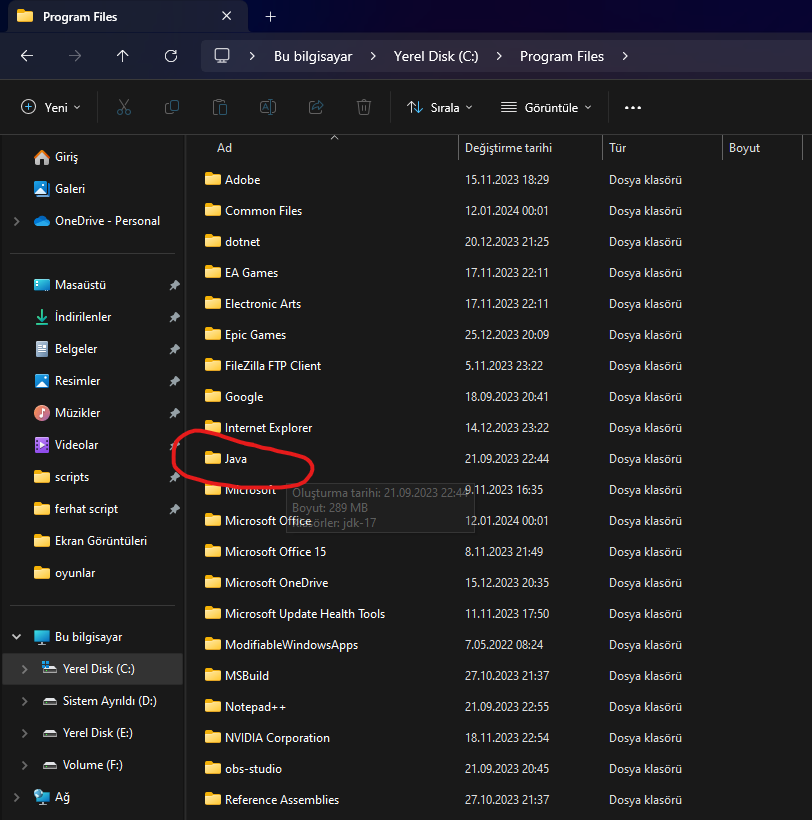Open the scripts folder in the sidebar
The height and width of the screenshot is (820, 812).
pos(61,477)
